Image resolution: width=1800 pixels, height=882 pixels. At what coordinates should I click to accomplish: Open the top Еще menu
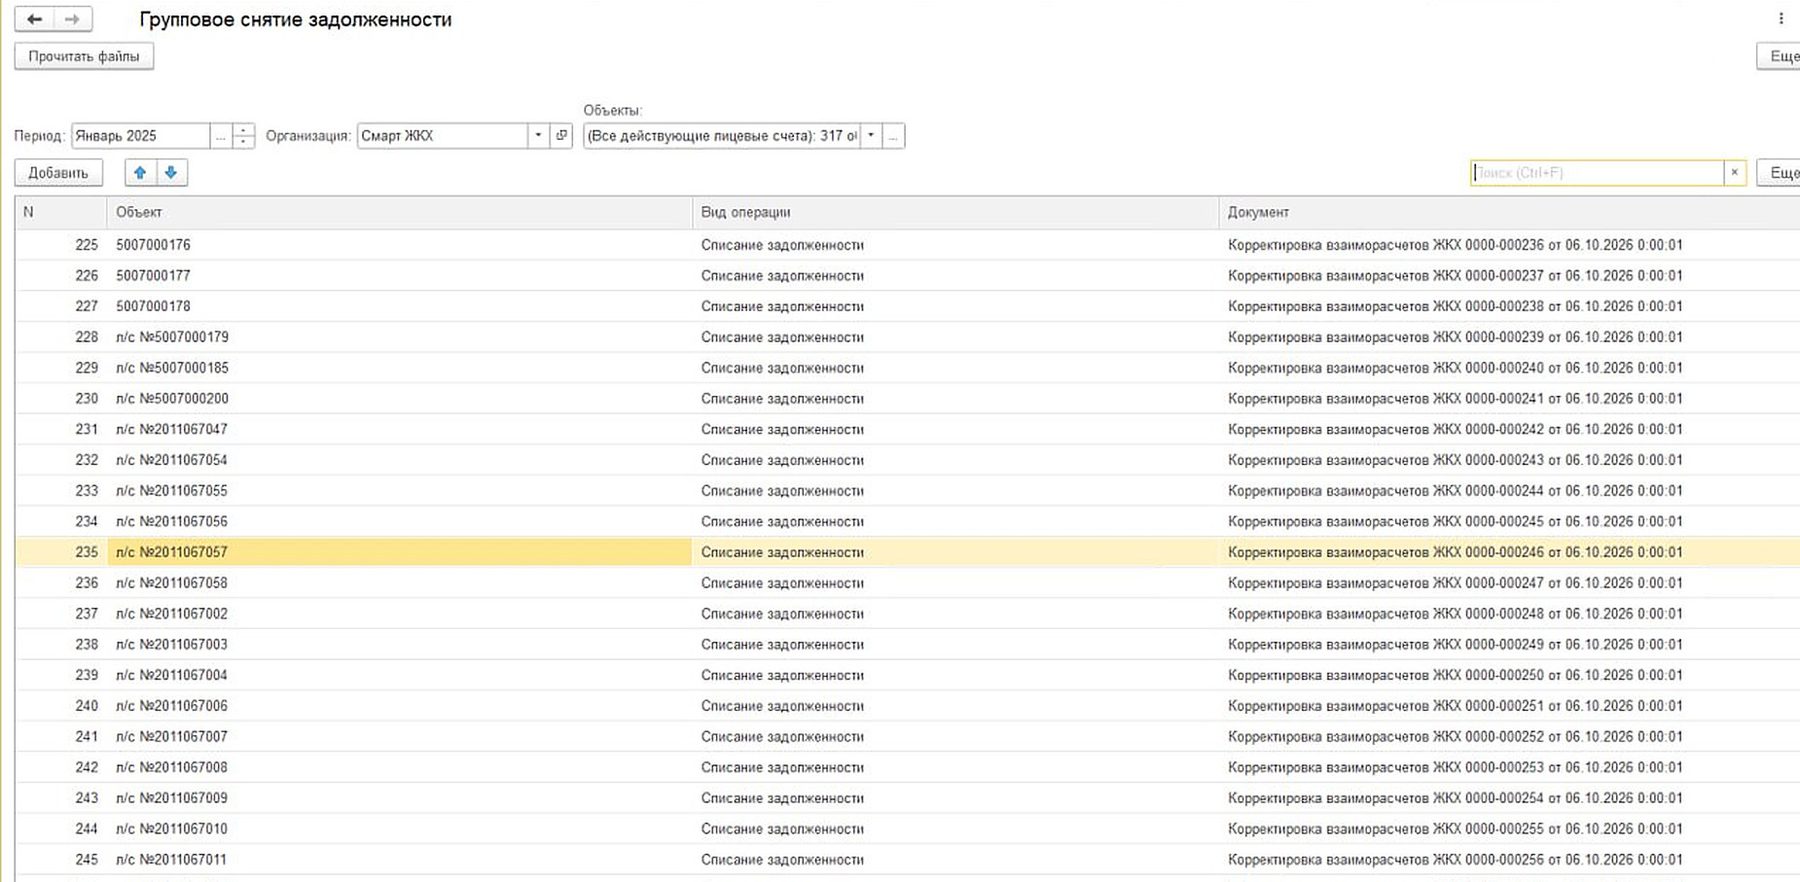coord(1780,56)
